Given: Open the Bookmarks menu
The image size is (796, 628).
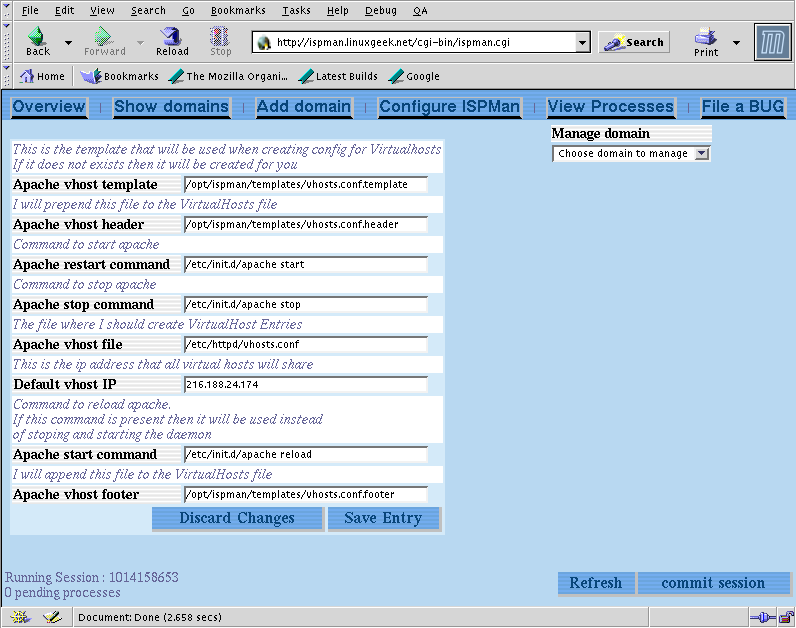Looking at the screenshot, I should click(x=238, y=10).
